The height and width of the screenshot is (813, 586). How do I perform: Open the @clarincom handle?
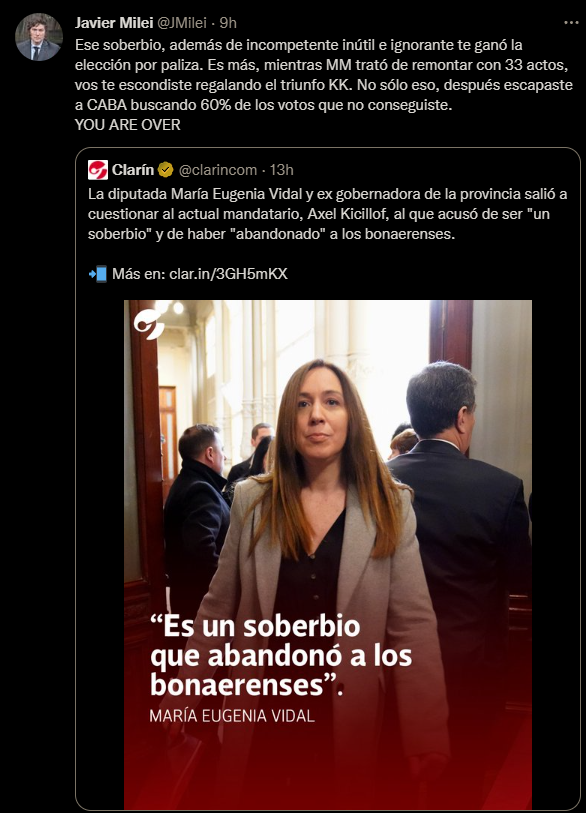click(218, 170)
